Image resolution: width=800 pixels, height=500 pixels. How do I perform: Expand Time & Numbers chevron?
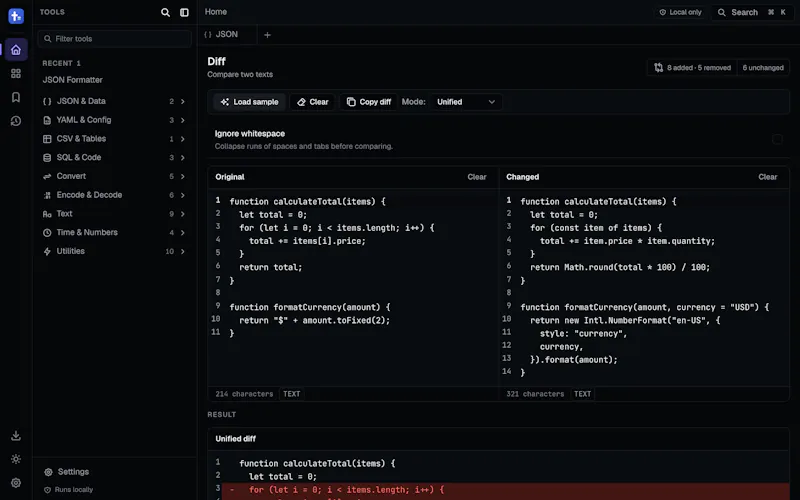pos(183,233)
